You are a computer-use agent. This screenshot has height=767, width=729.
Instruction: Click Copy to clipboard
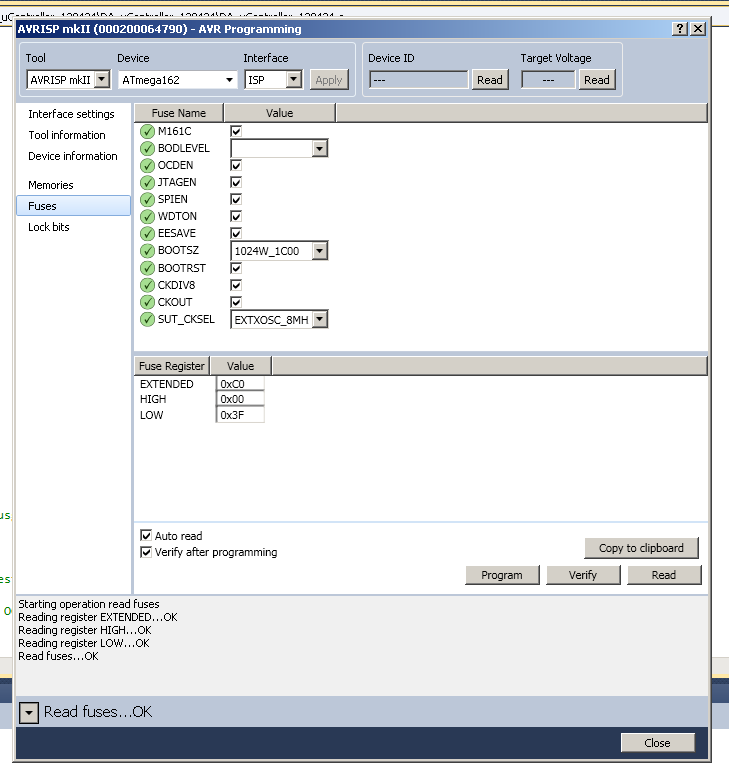tap(641, 548)
